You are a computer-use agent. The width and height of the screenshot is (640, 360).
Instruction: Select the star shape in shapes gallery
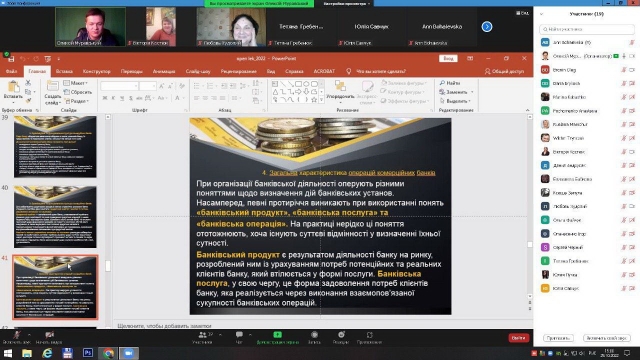click(x=314, y=100)
